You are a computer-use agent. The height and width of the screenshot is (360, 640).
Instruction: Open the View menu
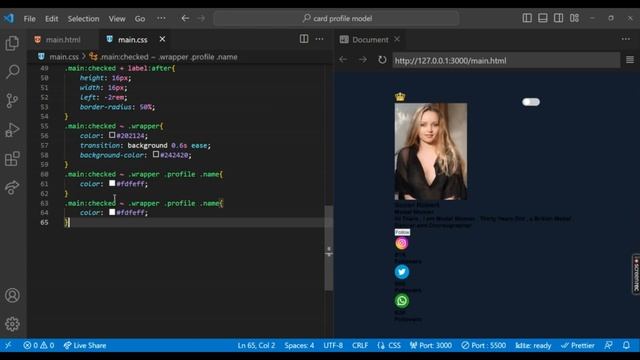[117, 19]
